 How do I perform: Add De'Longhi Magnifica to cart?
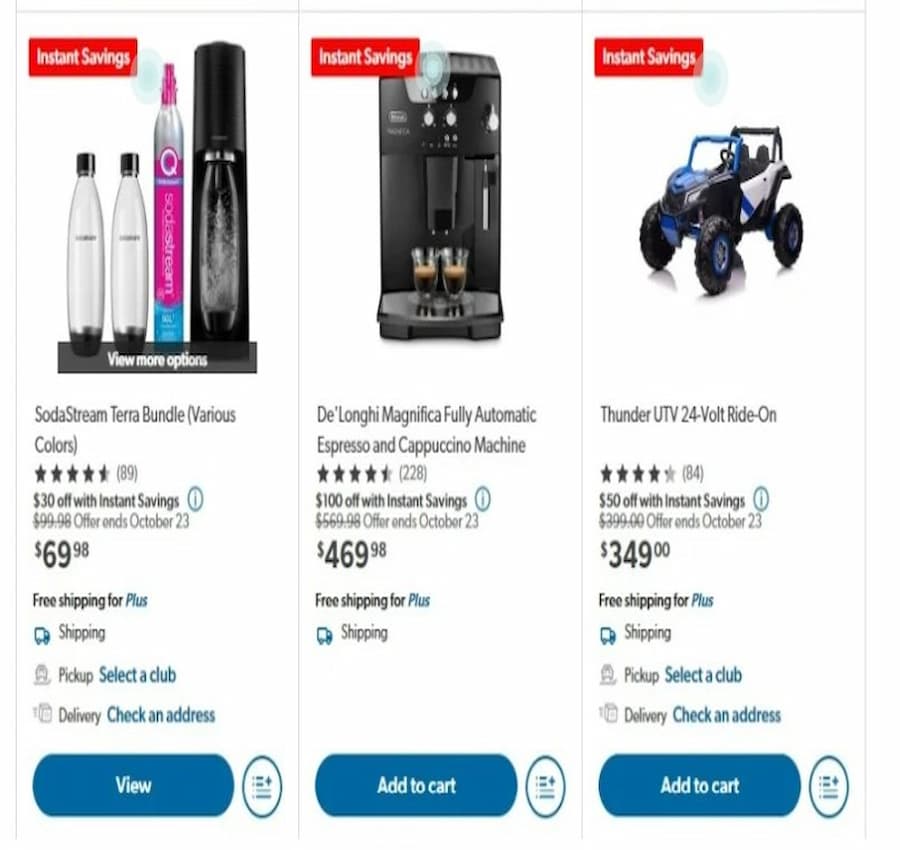click(416, 785)
